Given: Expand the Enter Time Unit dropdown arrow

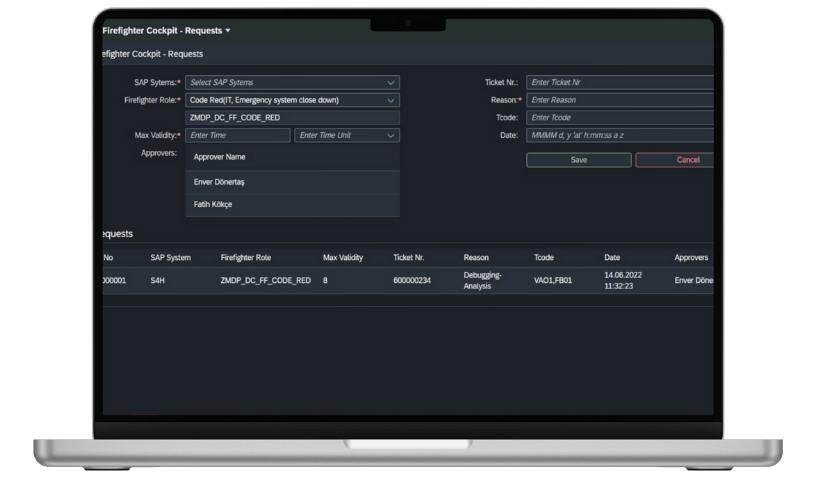Looking at the screenshot, I should [x=391, y=135].
